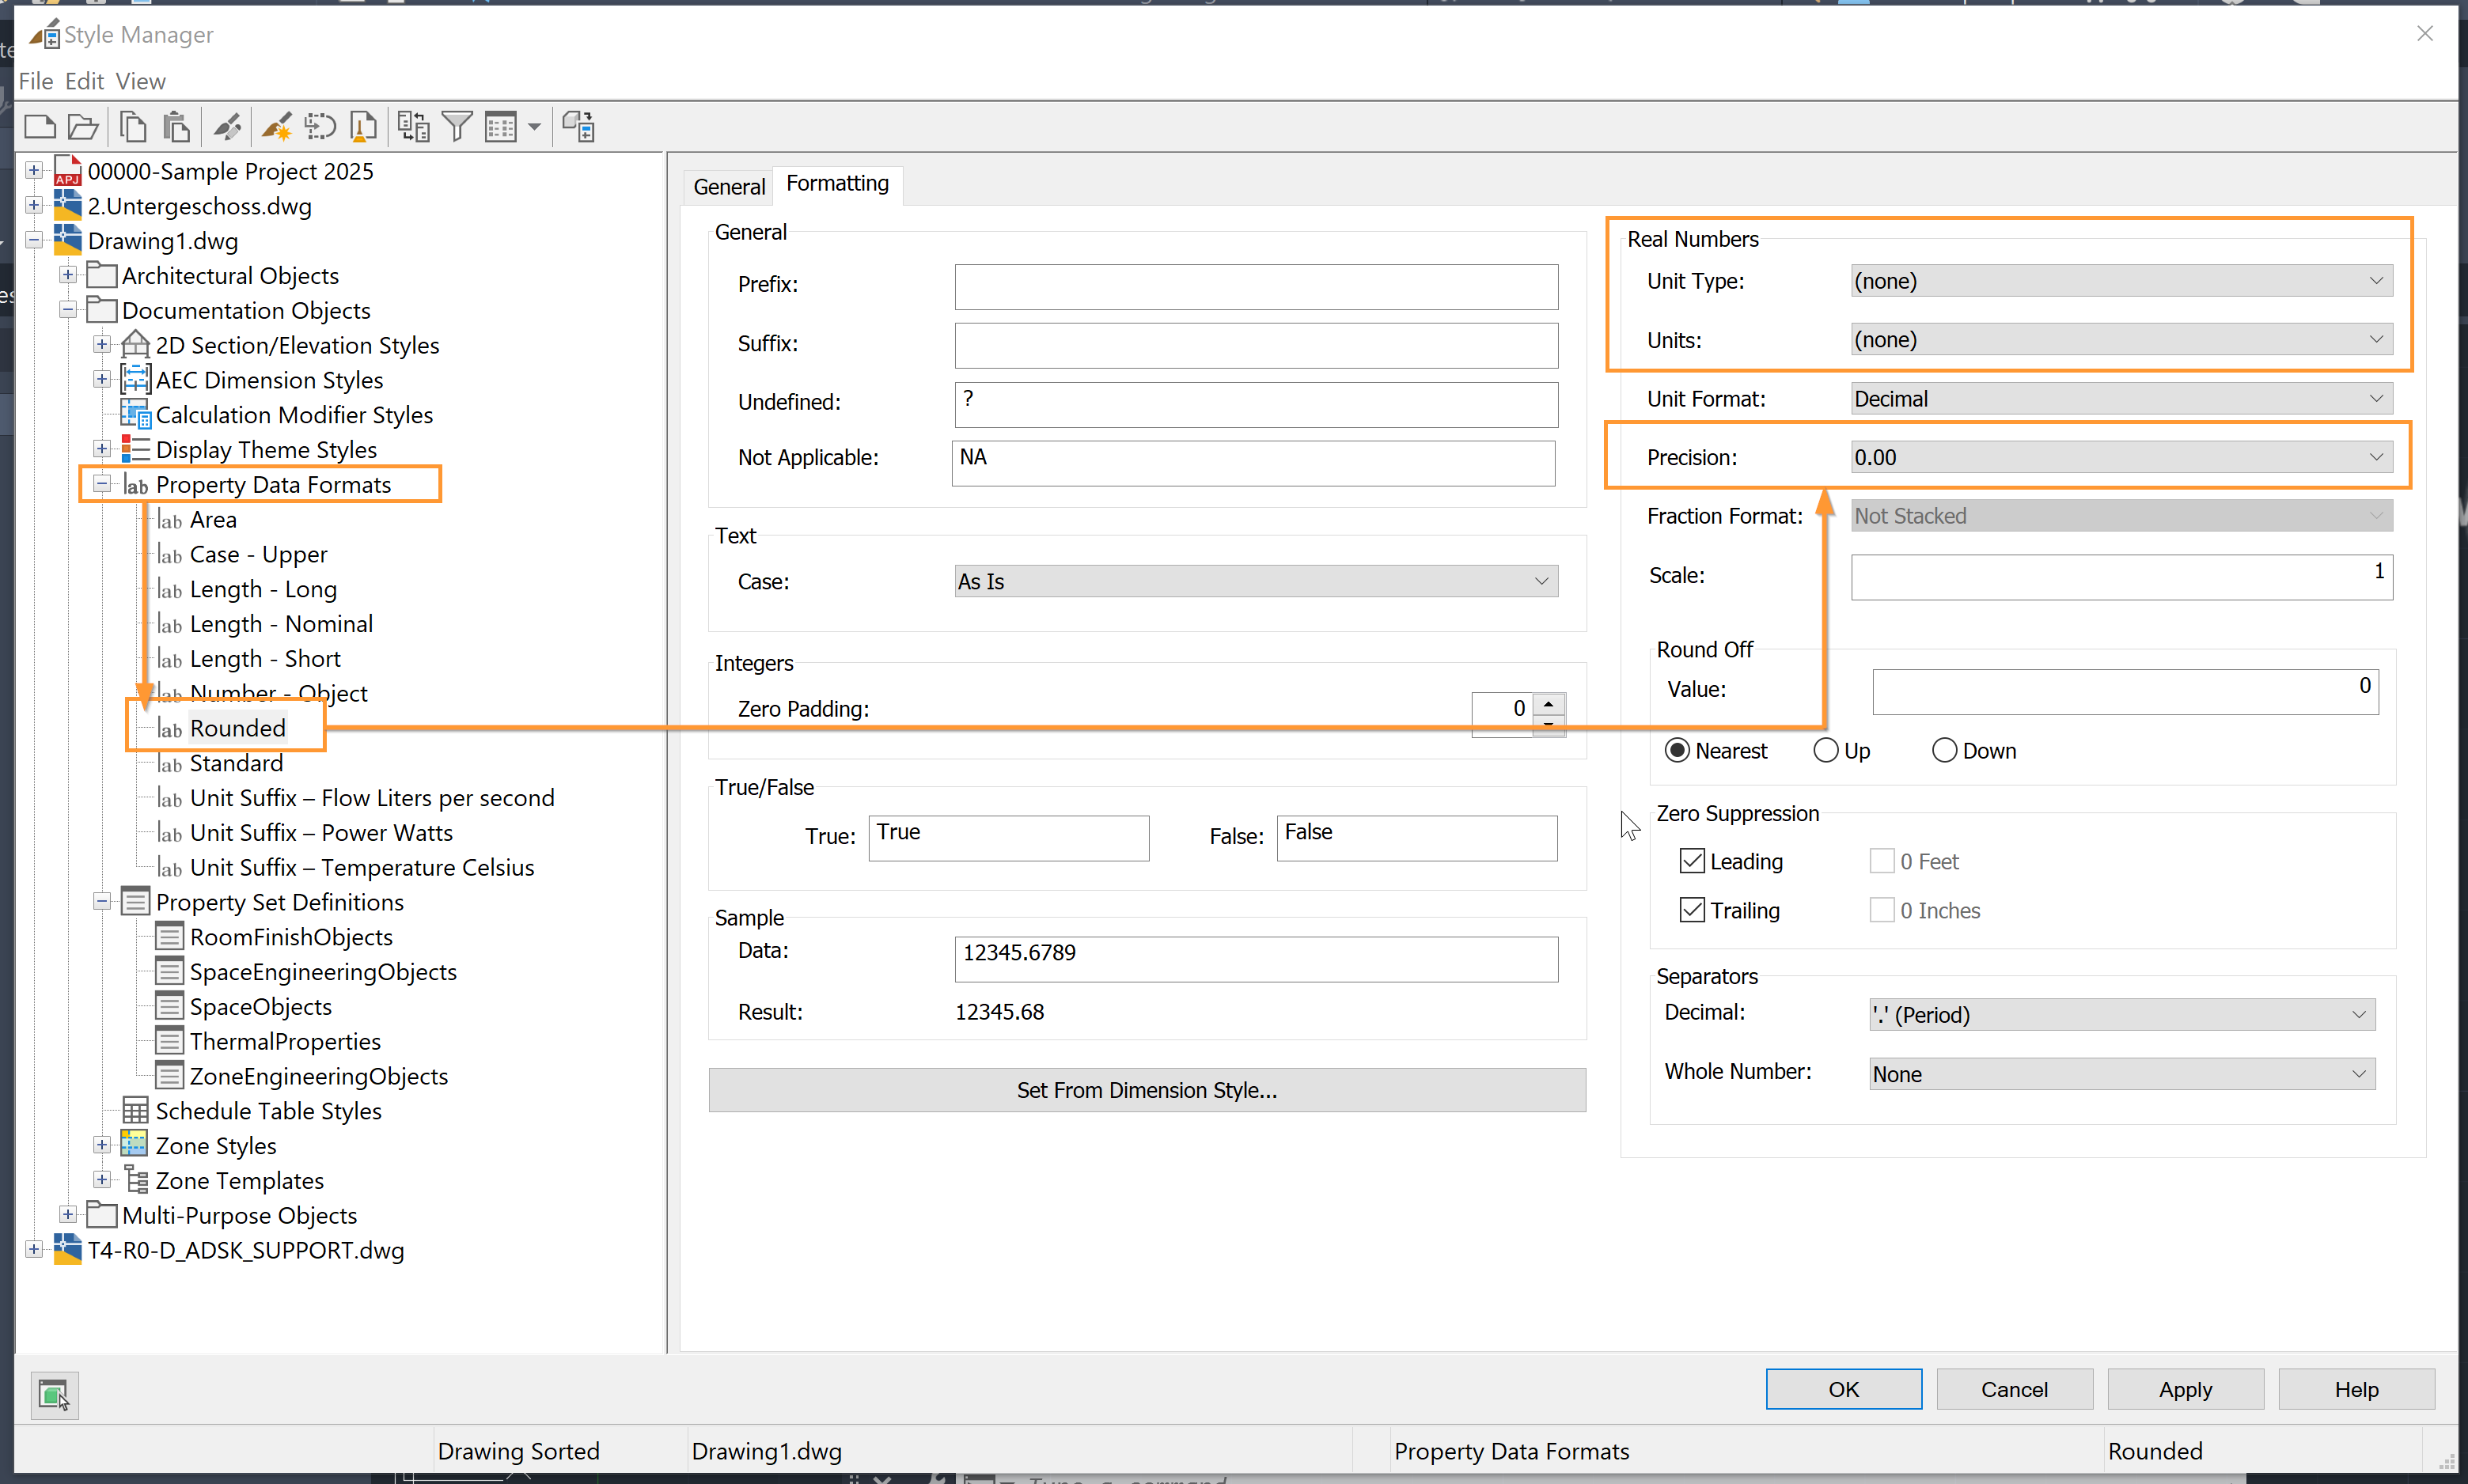This screenshot has height=1484, width=2468.
Task: Copy the selected style
Action: [x=132, y=126]
